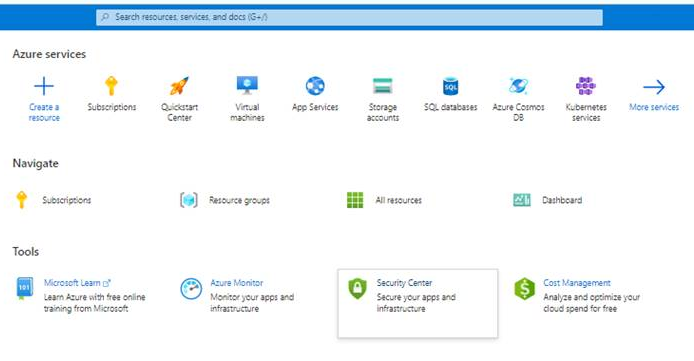Image resolution: width=694 pixels, height=361 pixels.
Task: Open the Virtual machines monitor icon
Action: (x=247, y=85)
